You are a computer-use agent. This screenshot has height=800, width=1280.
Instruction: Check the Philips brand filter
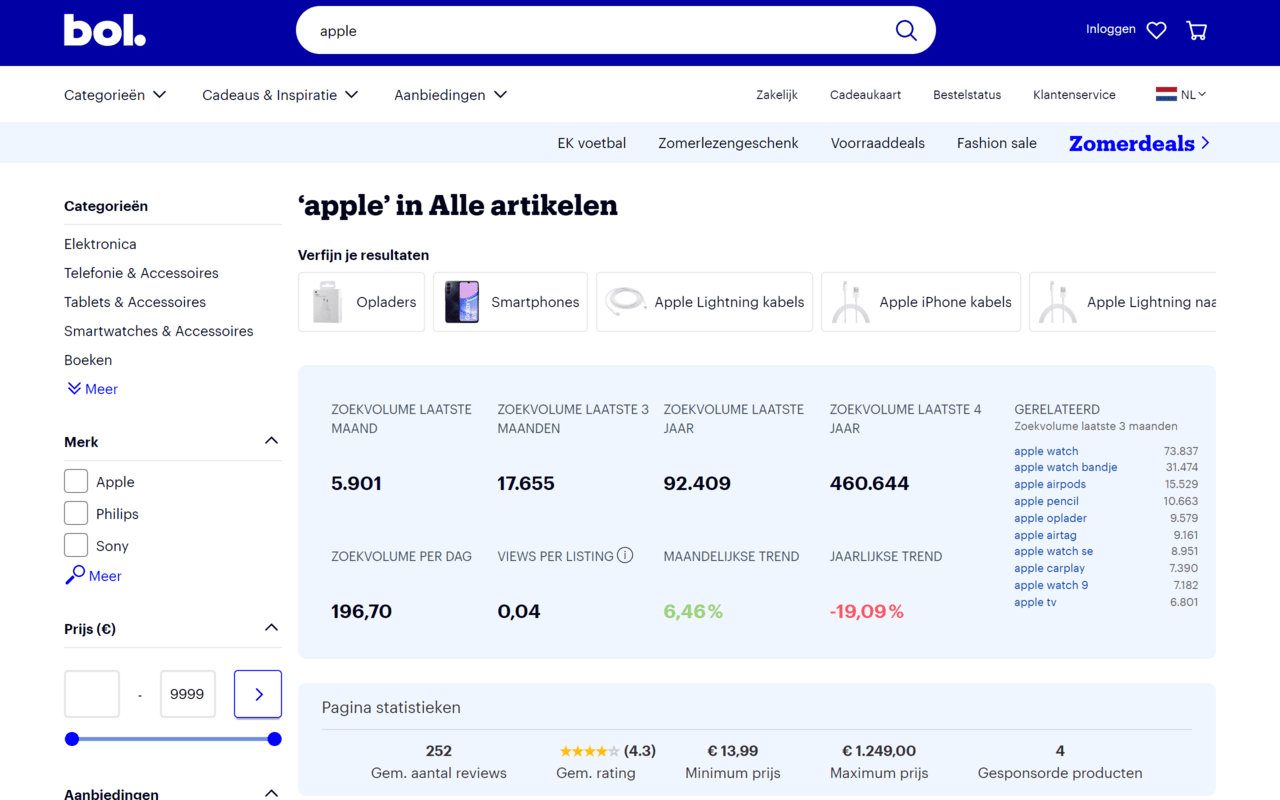coord(75,513)
